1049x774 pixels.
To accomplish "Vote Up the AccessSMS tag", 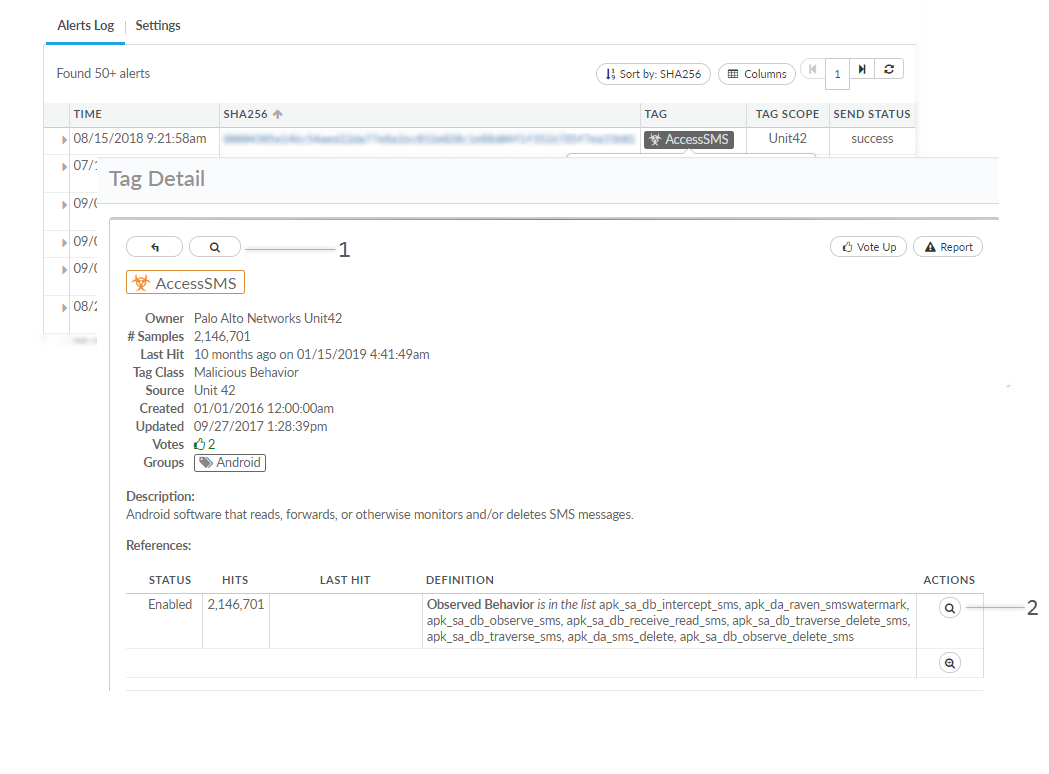I will (868, 247).
